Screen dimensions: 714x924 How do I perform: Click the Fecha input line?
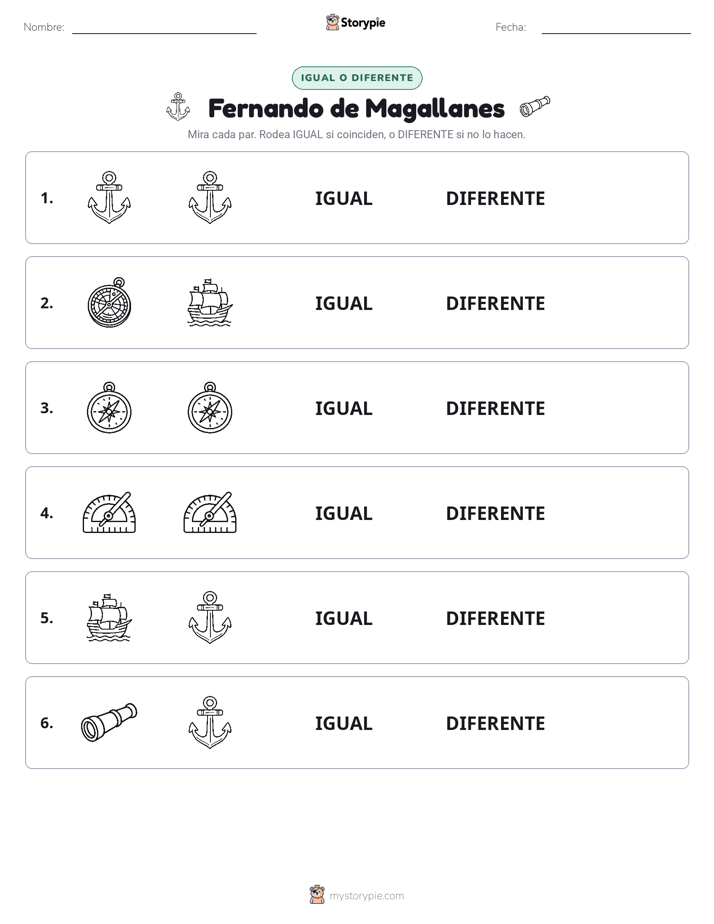[x=616, y=27]
